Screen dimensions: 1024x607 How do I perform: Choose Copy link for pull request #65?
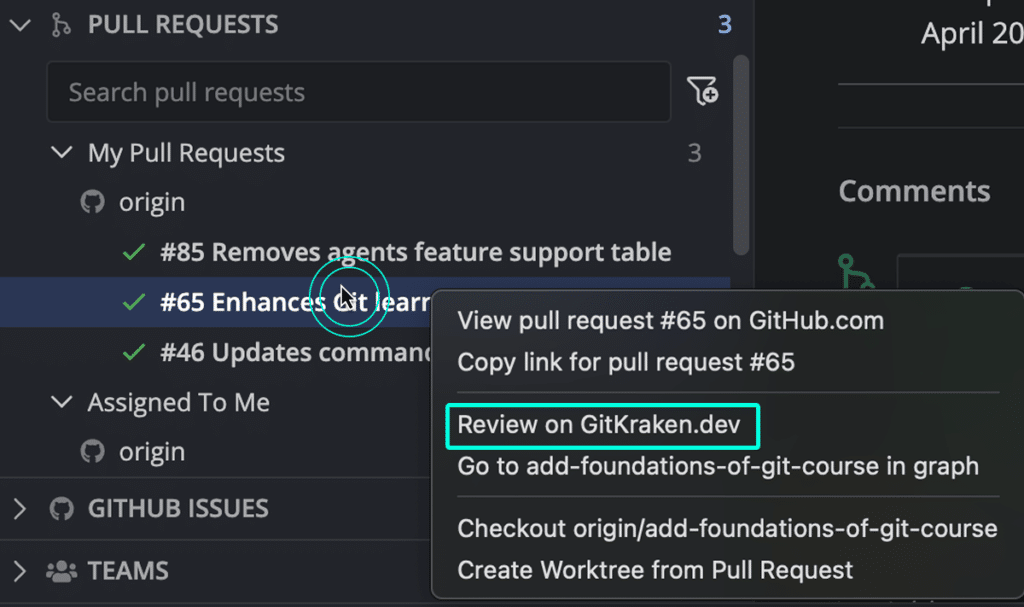[x=626, y=362]
